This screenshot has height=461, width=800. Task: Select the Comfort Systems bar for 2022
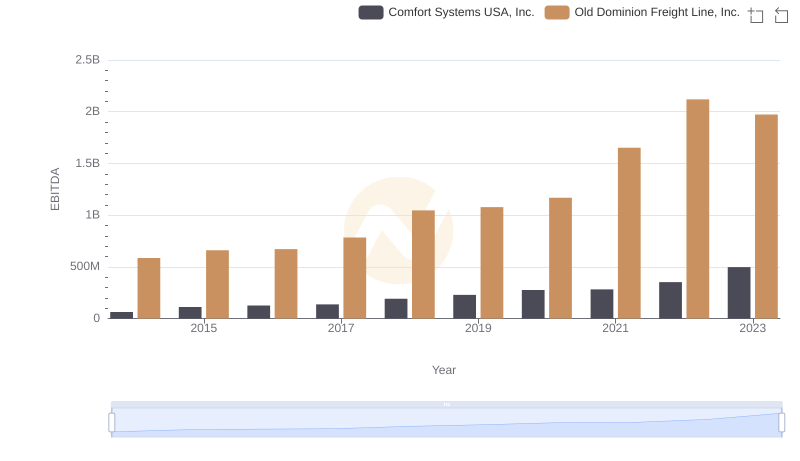(x=670, y=300)
